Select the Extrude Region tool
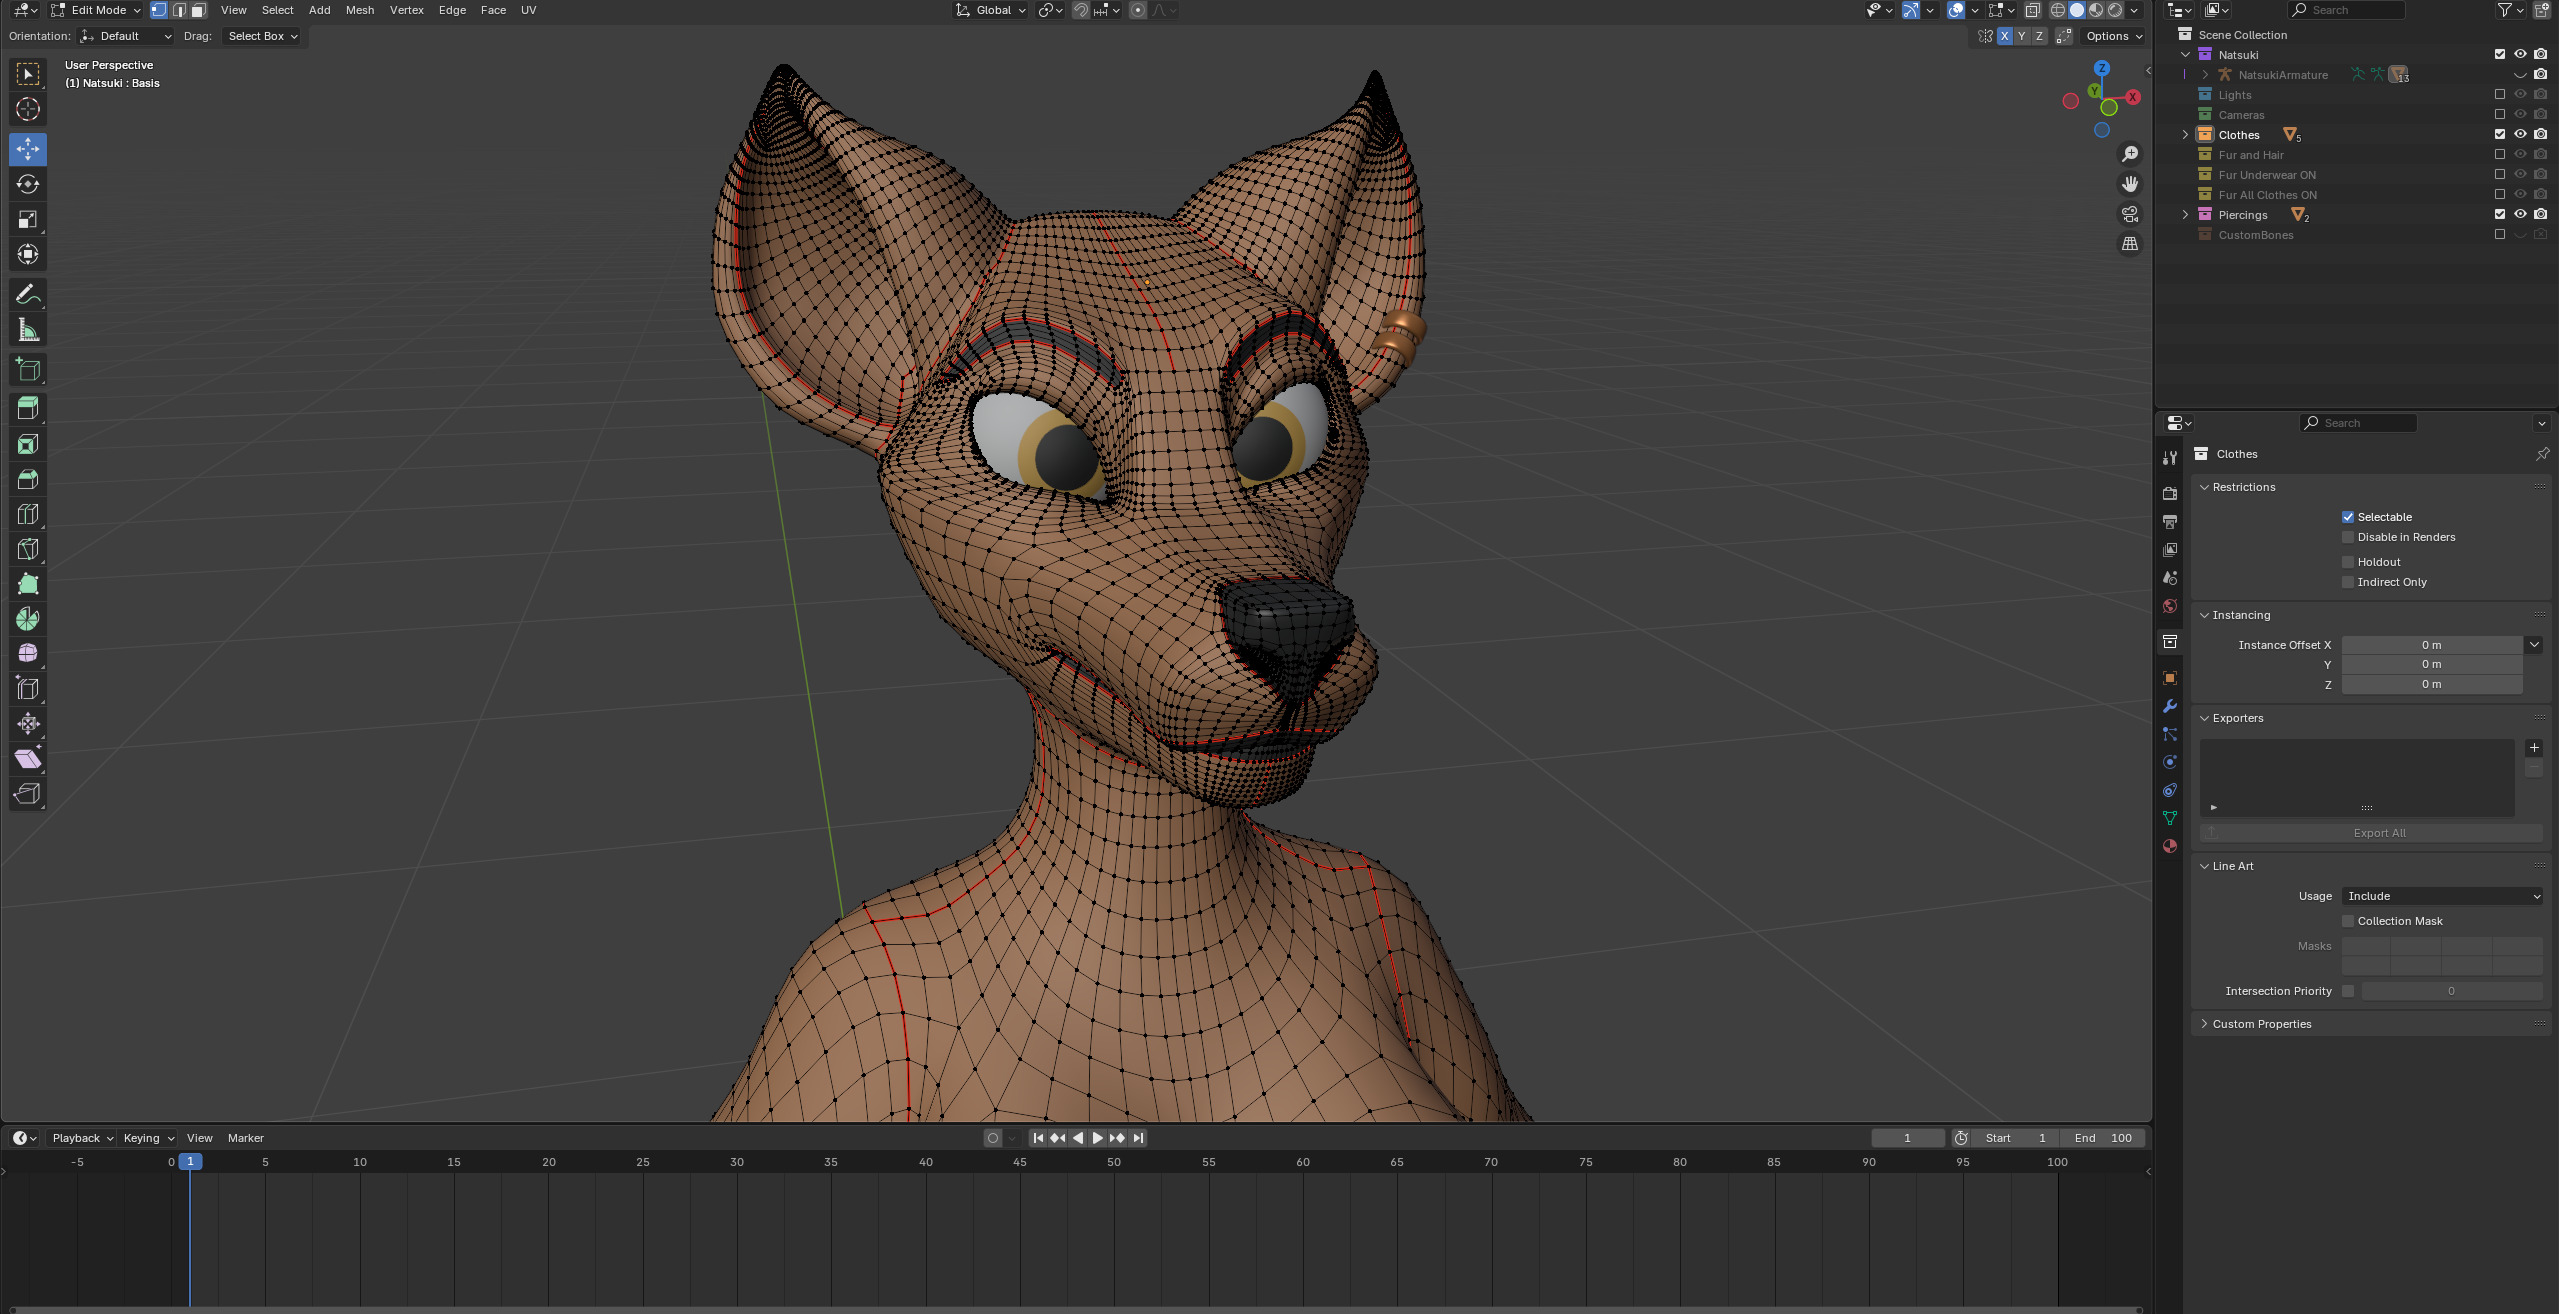Screen dimensions: 2559x1314 coord(28,408)
